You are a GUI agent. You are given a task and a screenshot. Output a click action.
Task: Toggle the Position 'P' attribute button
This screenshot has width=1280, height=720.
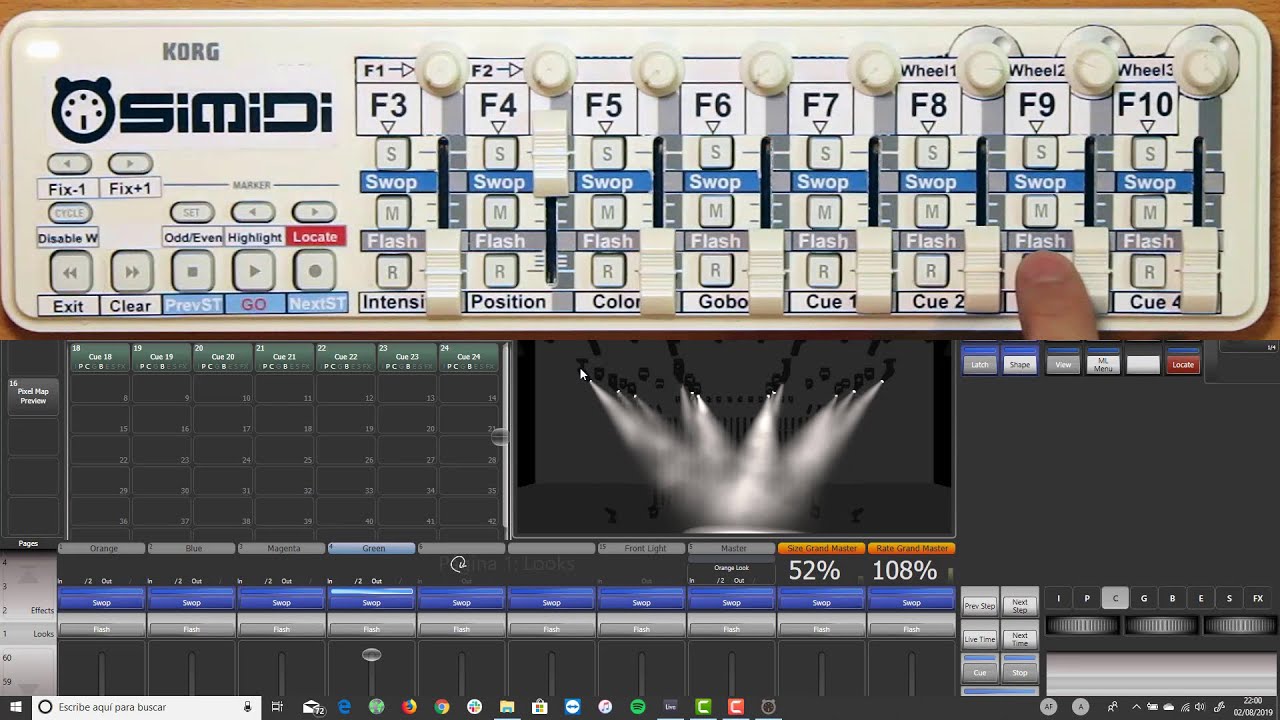tap(1087, 598)
